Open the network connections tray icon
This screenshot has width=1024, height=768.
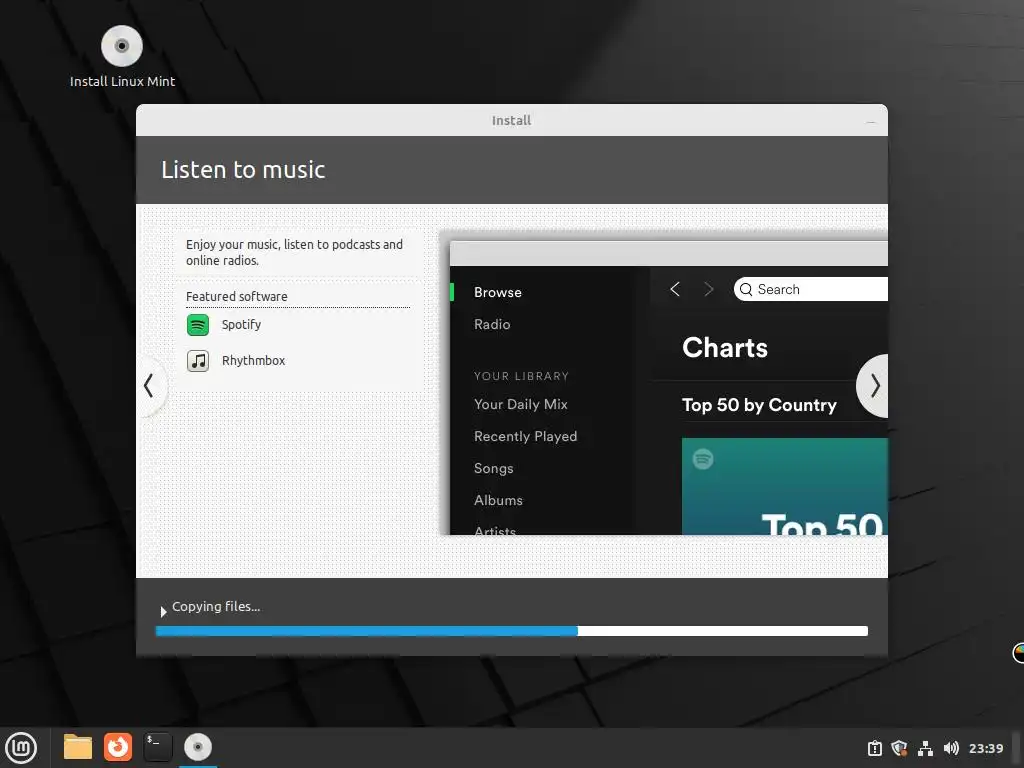(x=925, y=748)
